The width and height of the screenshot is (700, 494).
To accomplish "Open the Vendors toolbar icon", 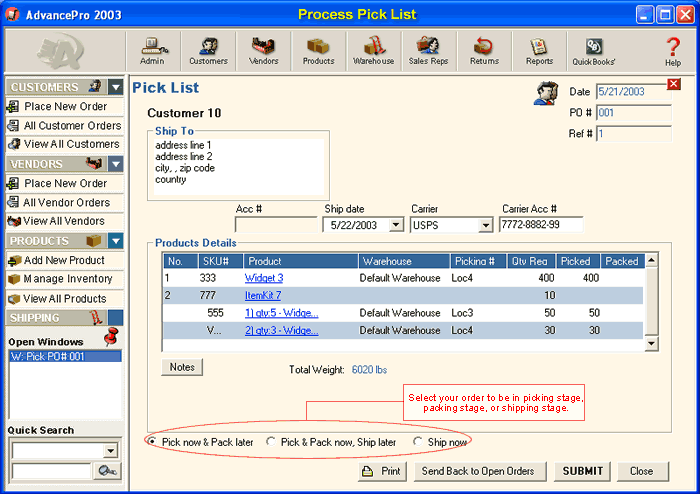I will click(x=263, y=51).
